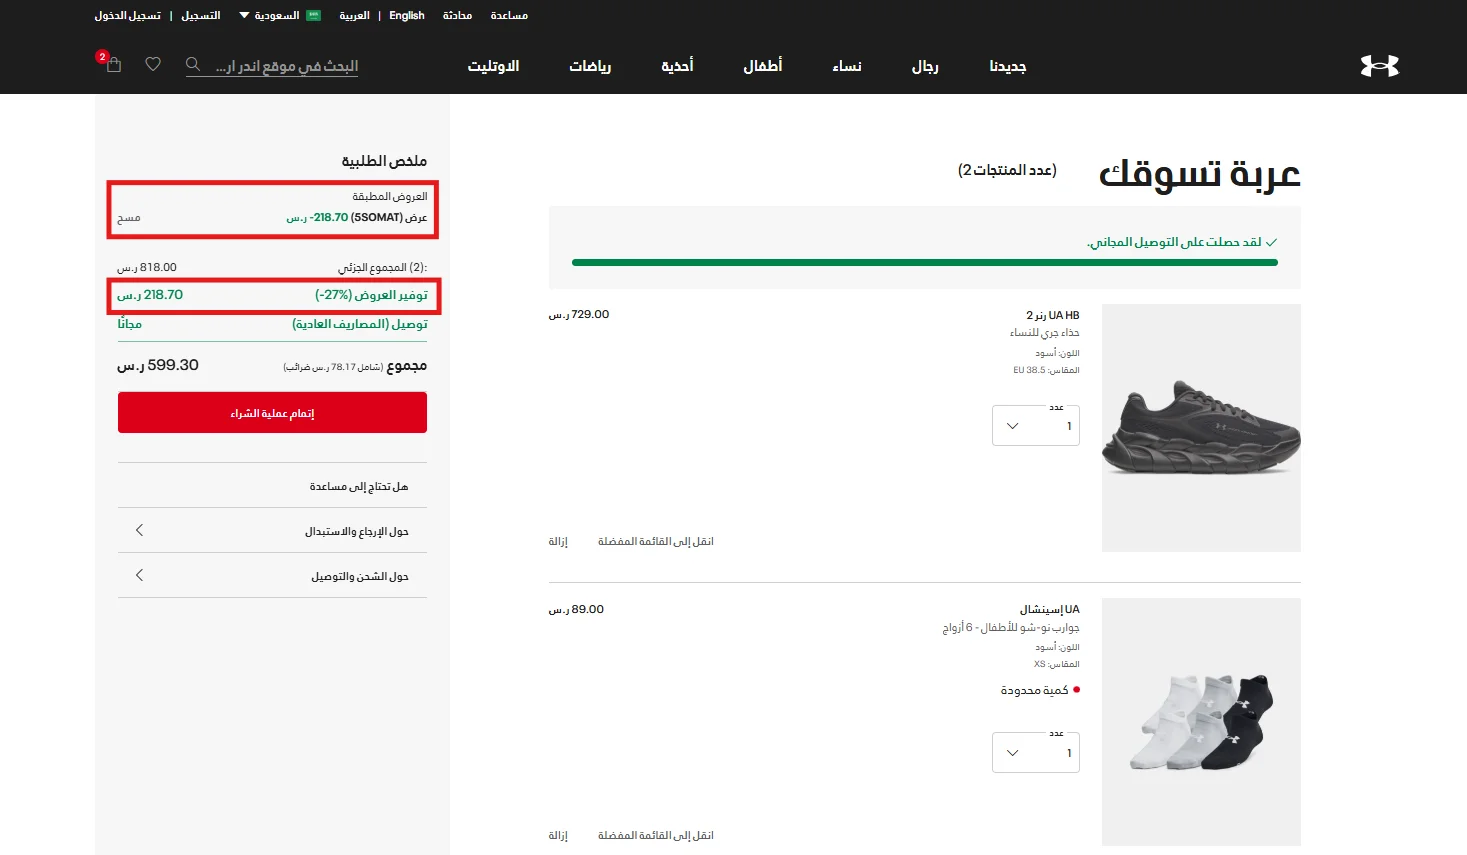Open the نساء menu
This screenshot has width=1467, height=855.
(847, 66)
